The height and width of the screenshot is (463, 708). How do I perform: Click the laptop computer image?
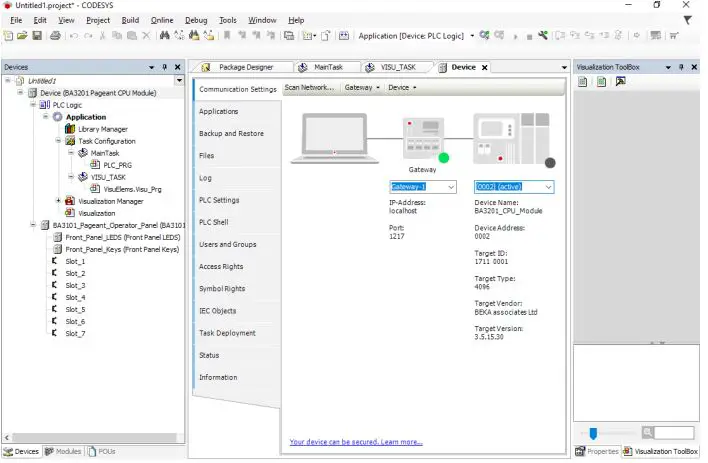point(335,137)
